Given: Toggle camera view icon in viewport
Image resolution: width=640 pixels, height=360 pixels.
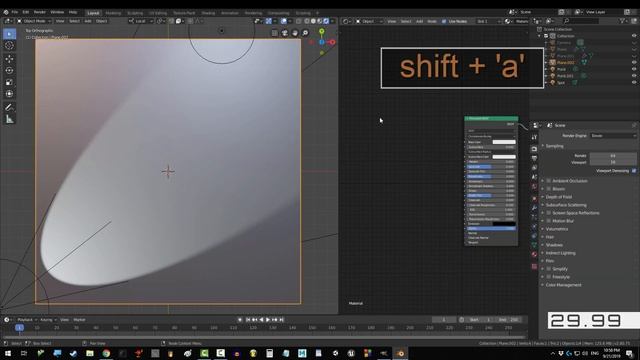Looking at the screenshot, I should tap(284, 33).
